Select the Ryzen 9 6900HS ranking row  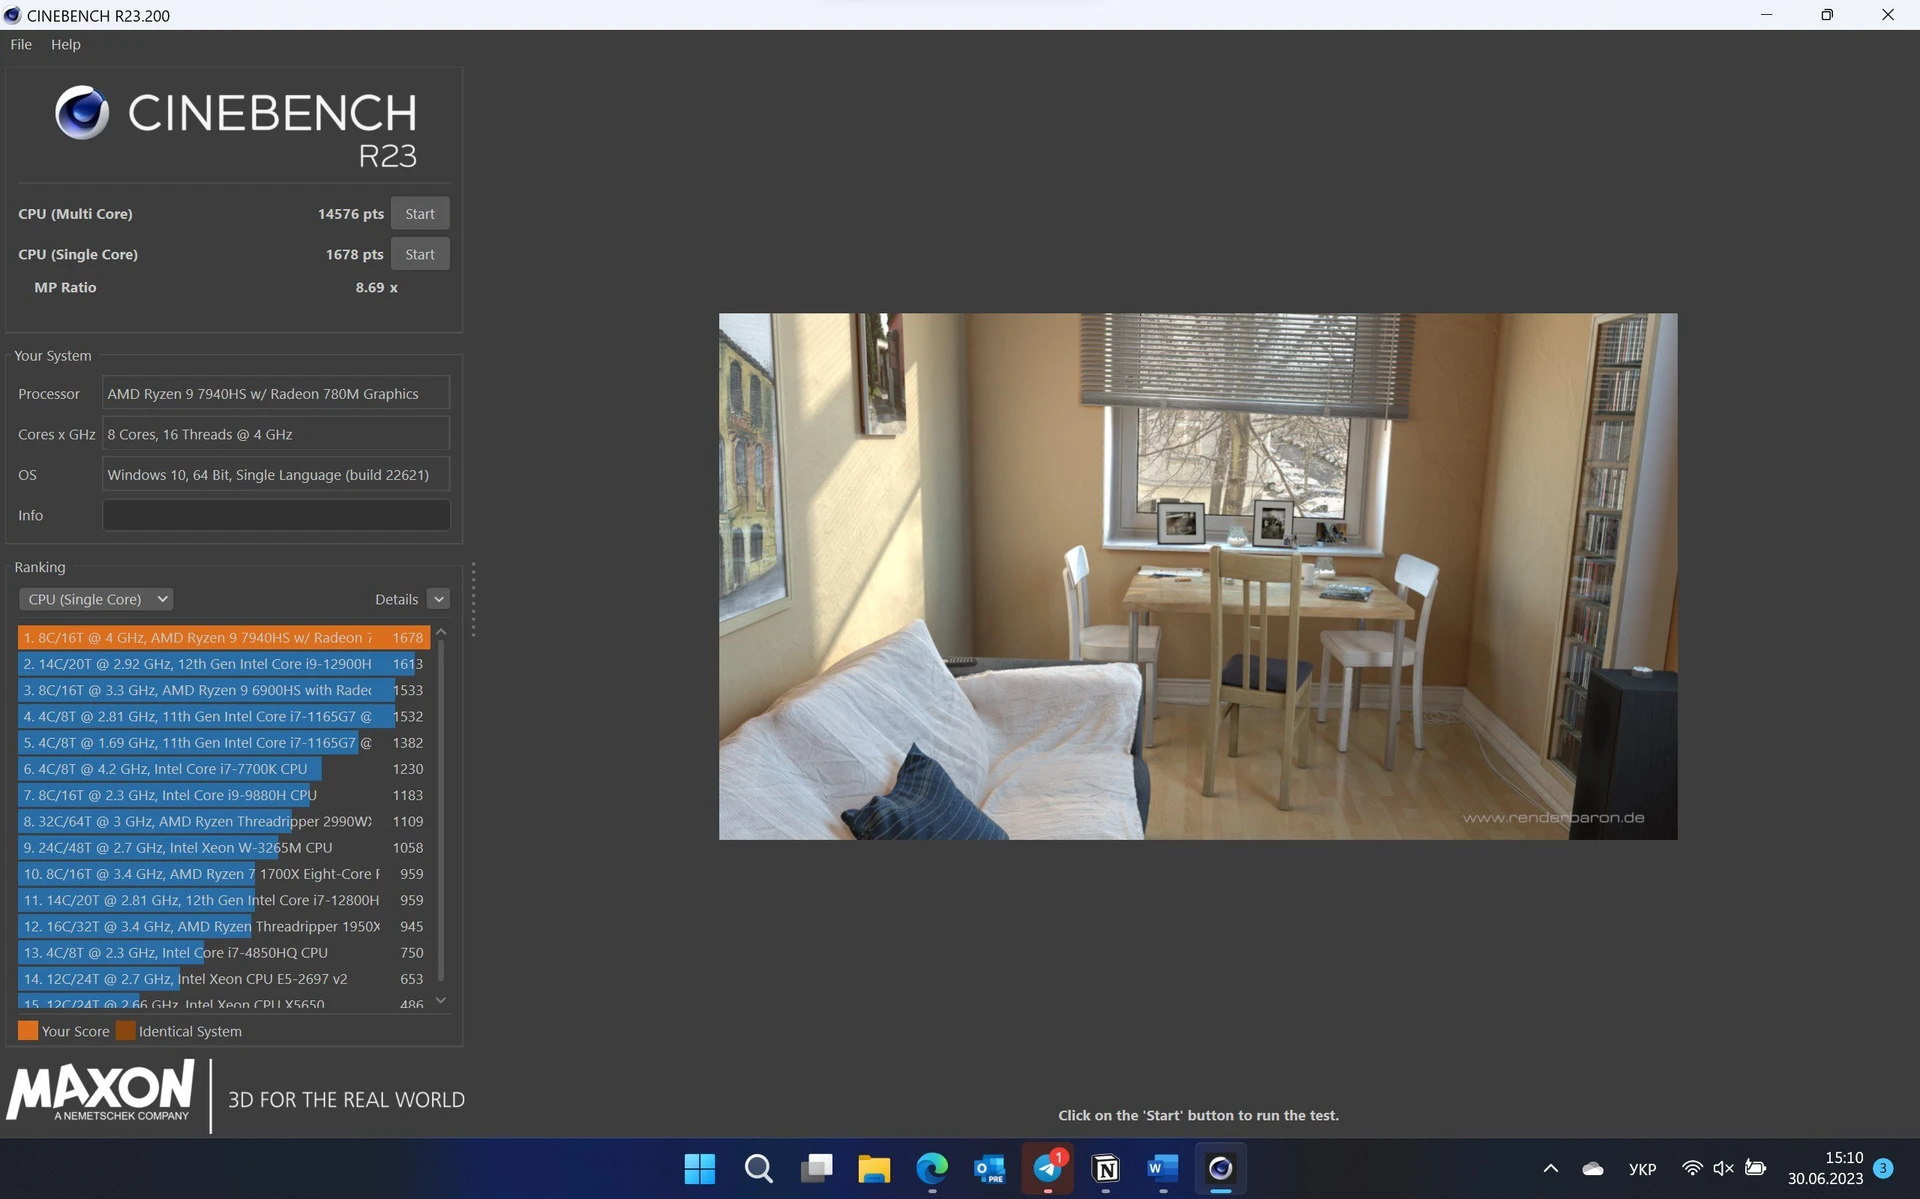(x=224, y=690)
